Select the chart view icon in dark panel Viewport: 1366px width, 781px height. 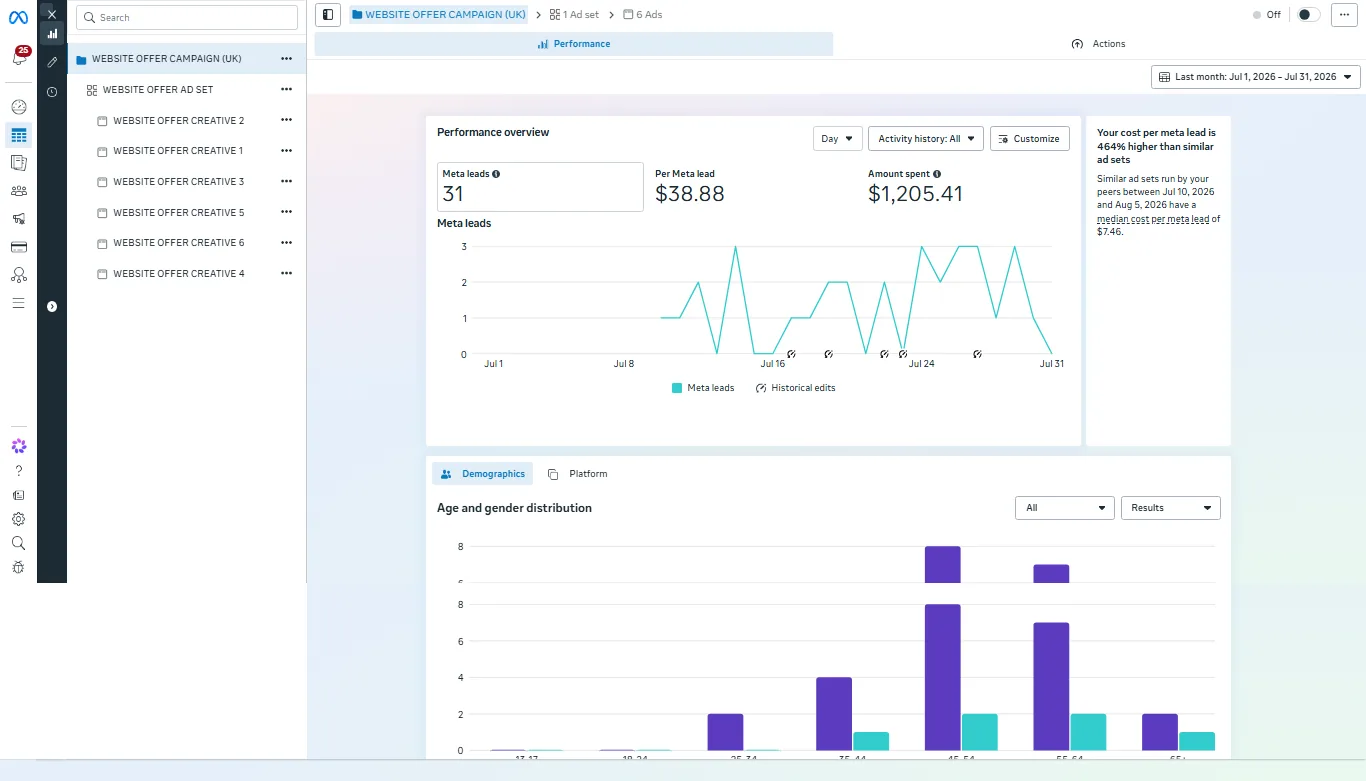tap(52, 33)
